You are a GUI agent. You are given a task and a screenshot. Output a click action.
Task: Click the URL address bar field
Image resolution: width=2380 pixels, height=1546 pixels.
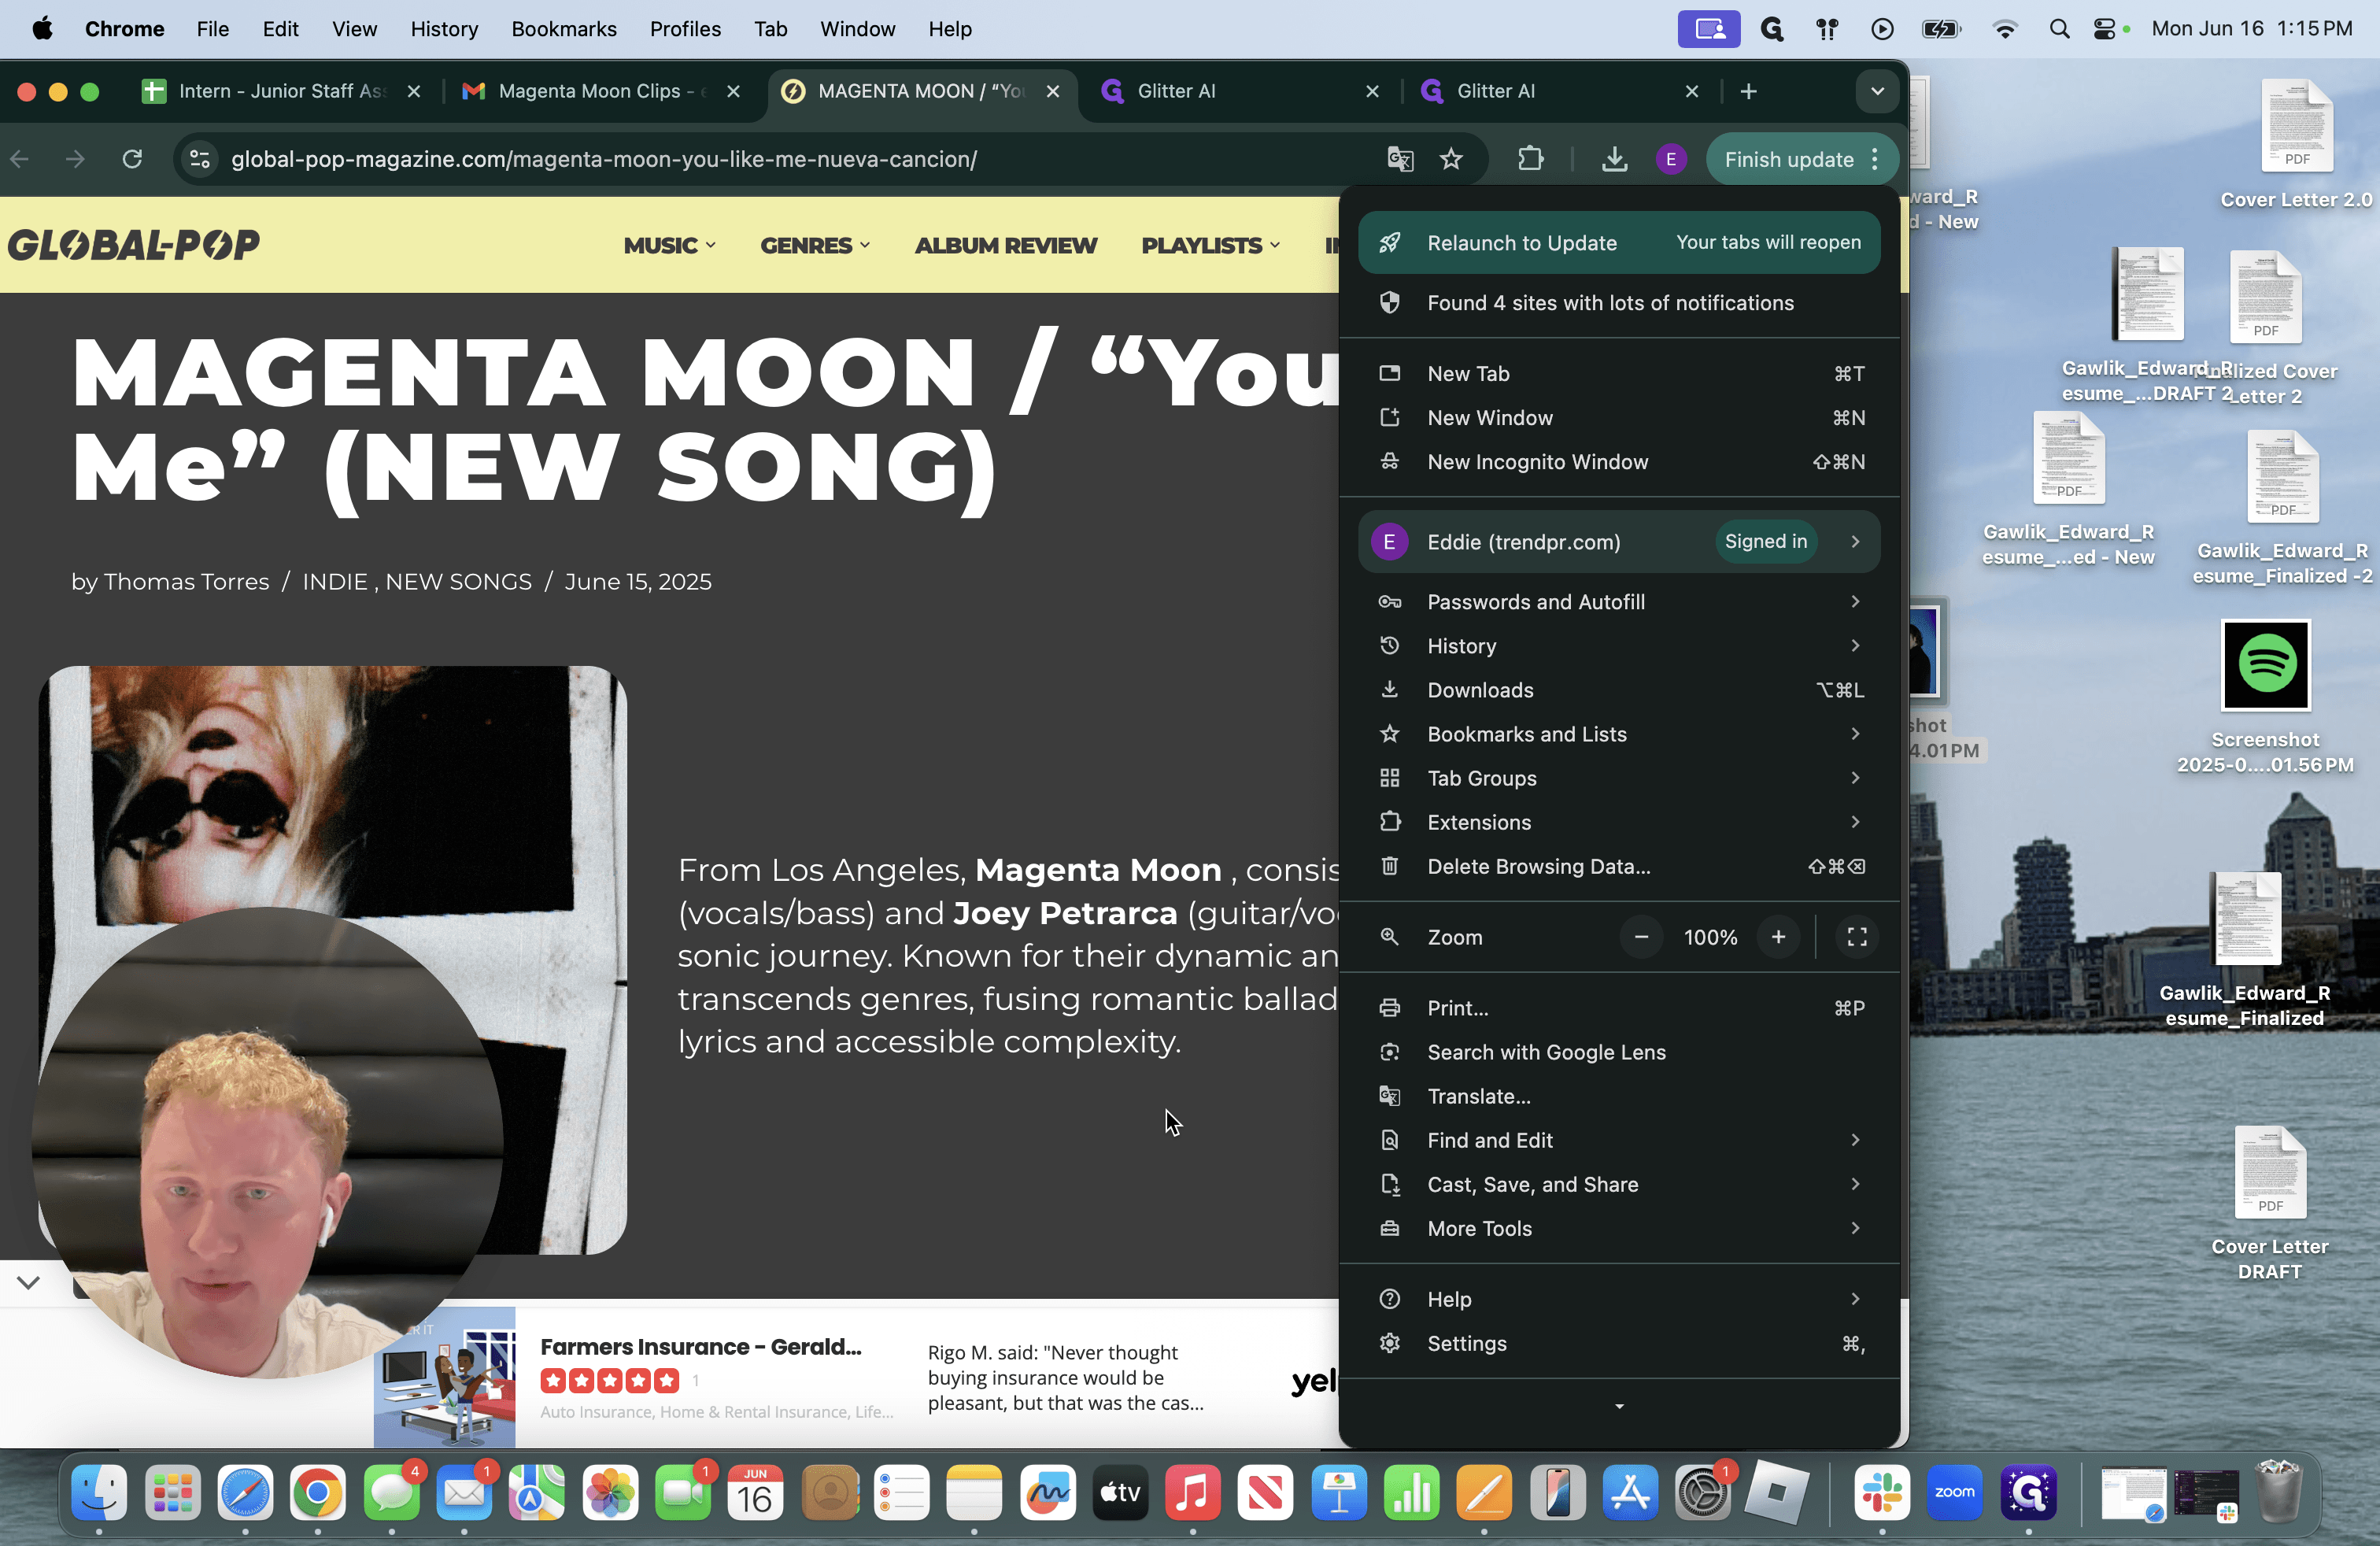780,159
